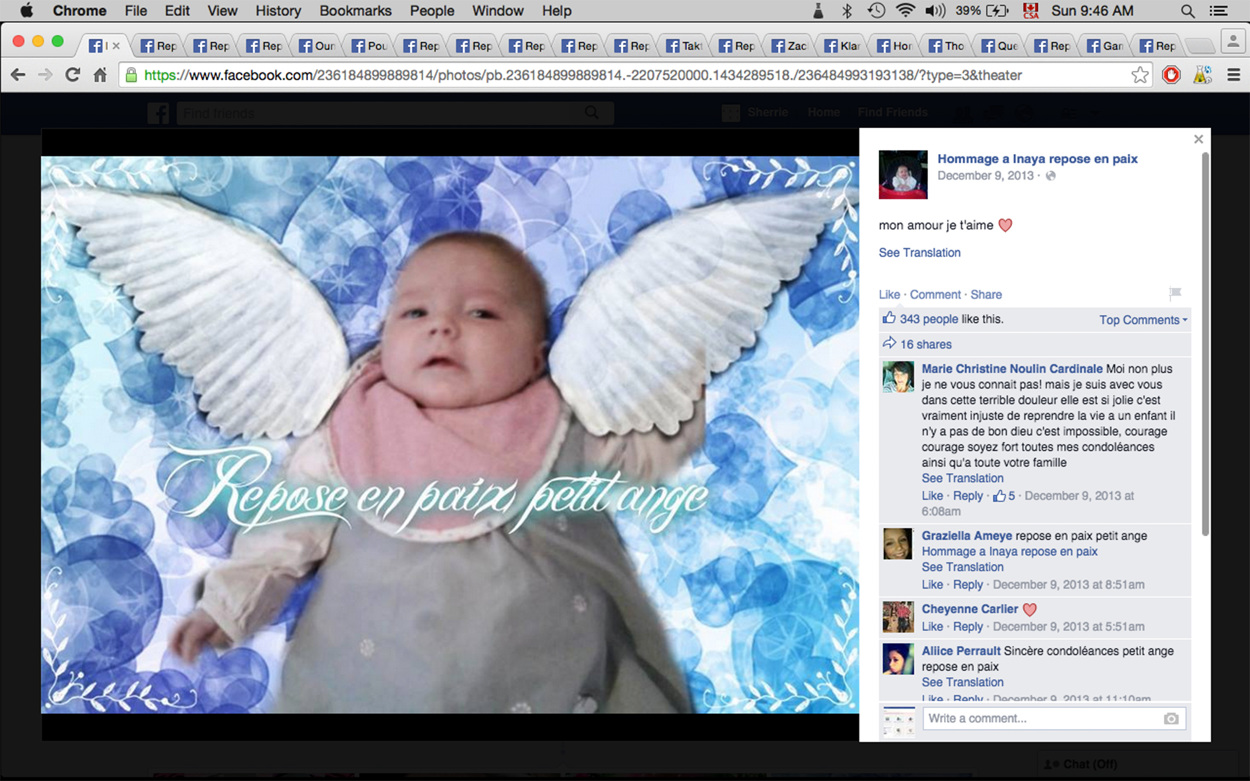1250x781 pixels.
Task: Open the Chrome hamburger menu icon
Action: (x=1232, y=75)
